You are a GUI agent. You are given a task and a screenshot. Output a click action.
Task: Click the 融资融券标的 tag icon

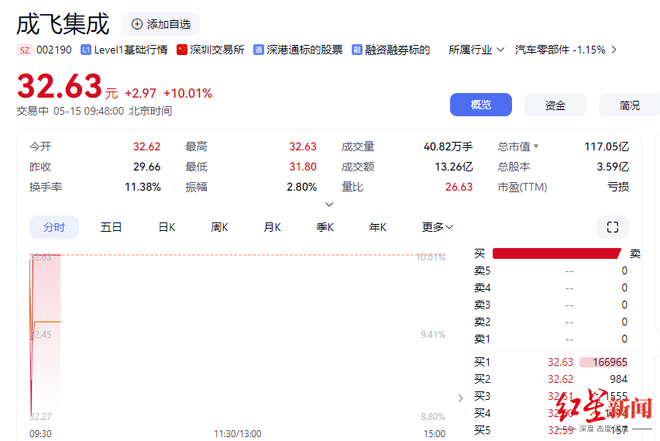coord(357,49)
